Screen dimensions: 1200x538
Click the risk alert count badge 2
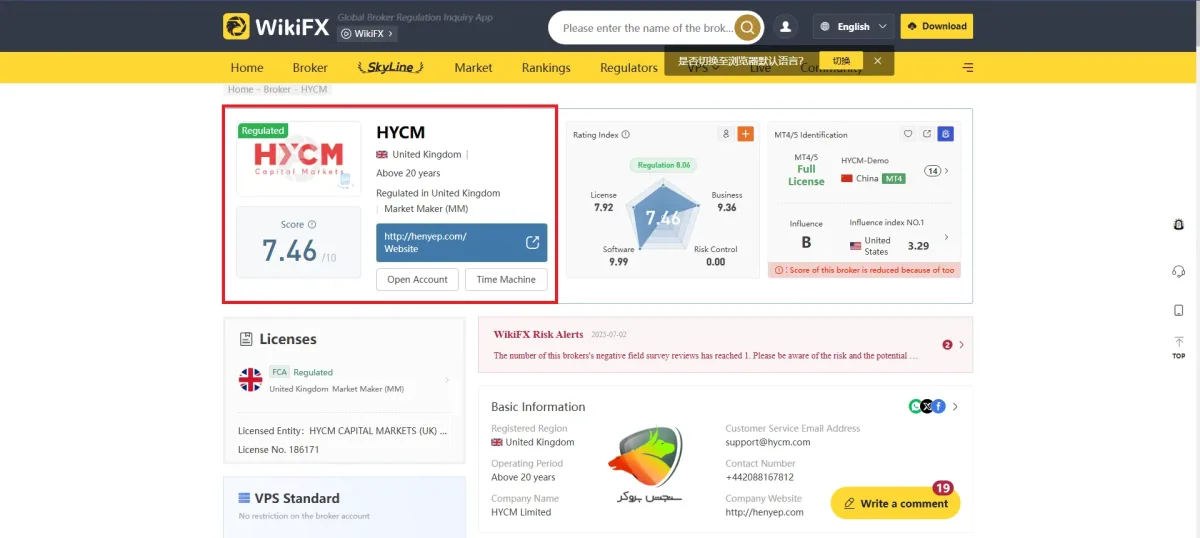[x=947, y=345]
